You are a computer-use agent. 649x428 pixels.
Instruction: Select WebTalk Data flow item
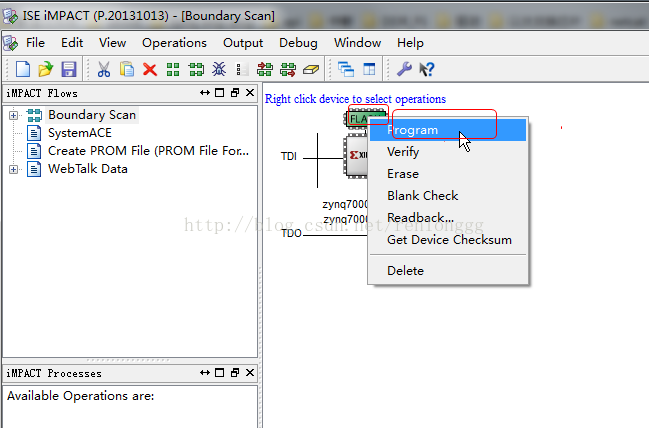[x=88, y=169]
